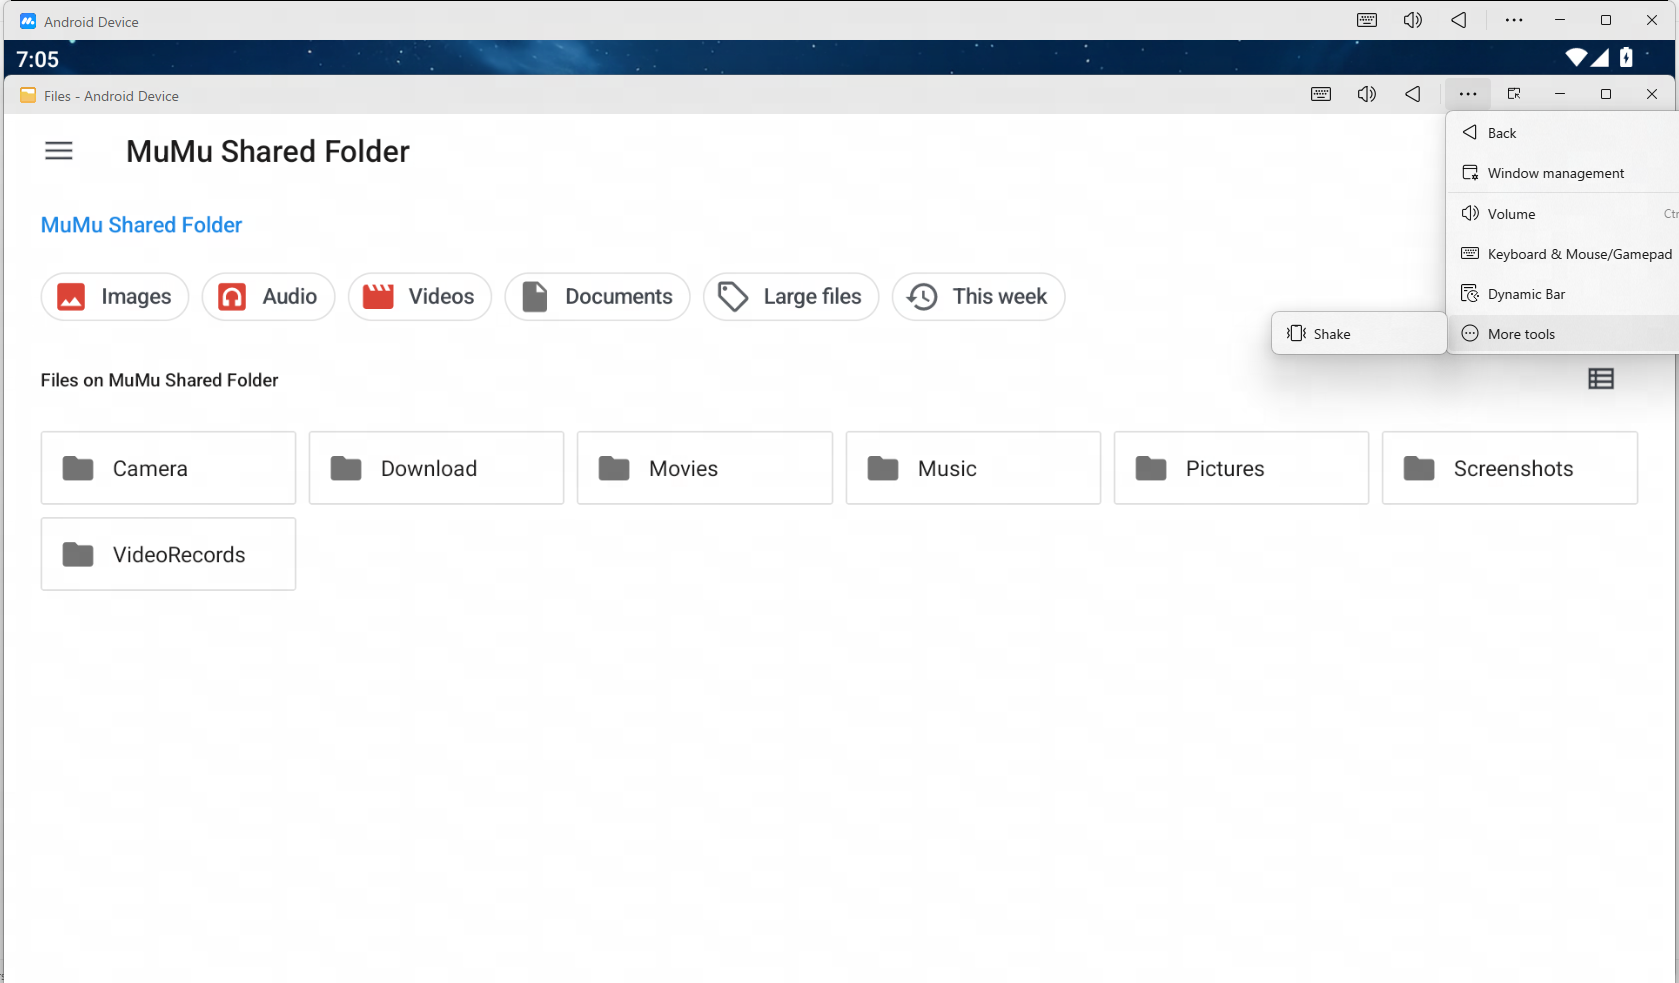Viewport: 1679px width, 983px height.
Task: Filter by Documents
Action: click(x=598, y=297)
